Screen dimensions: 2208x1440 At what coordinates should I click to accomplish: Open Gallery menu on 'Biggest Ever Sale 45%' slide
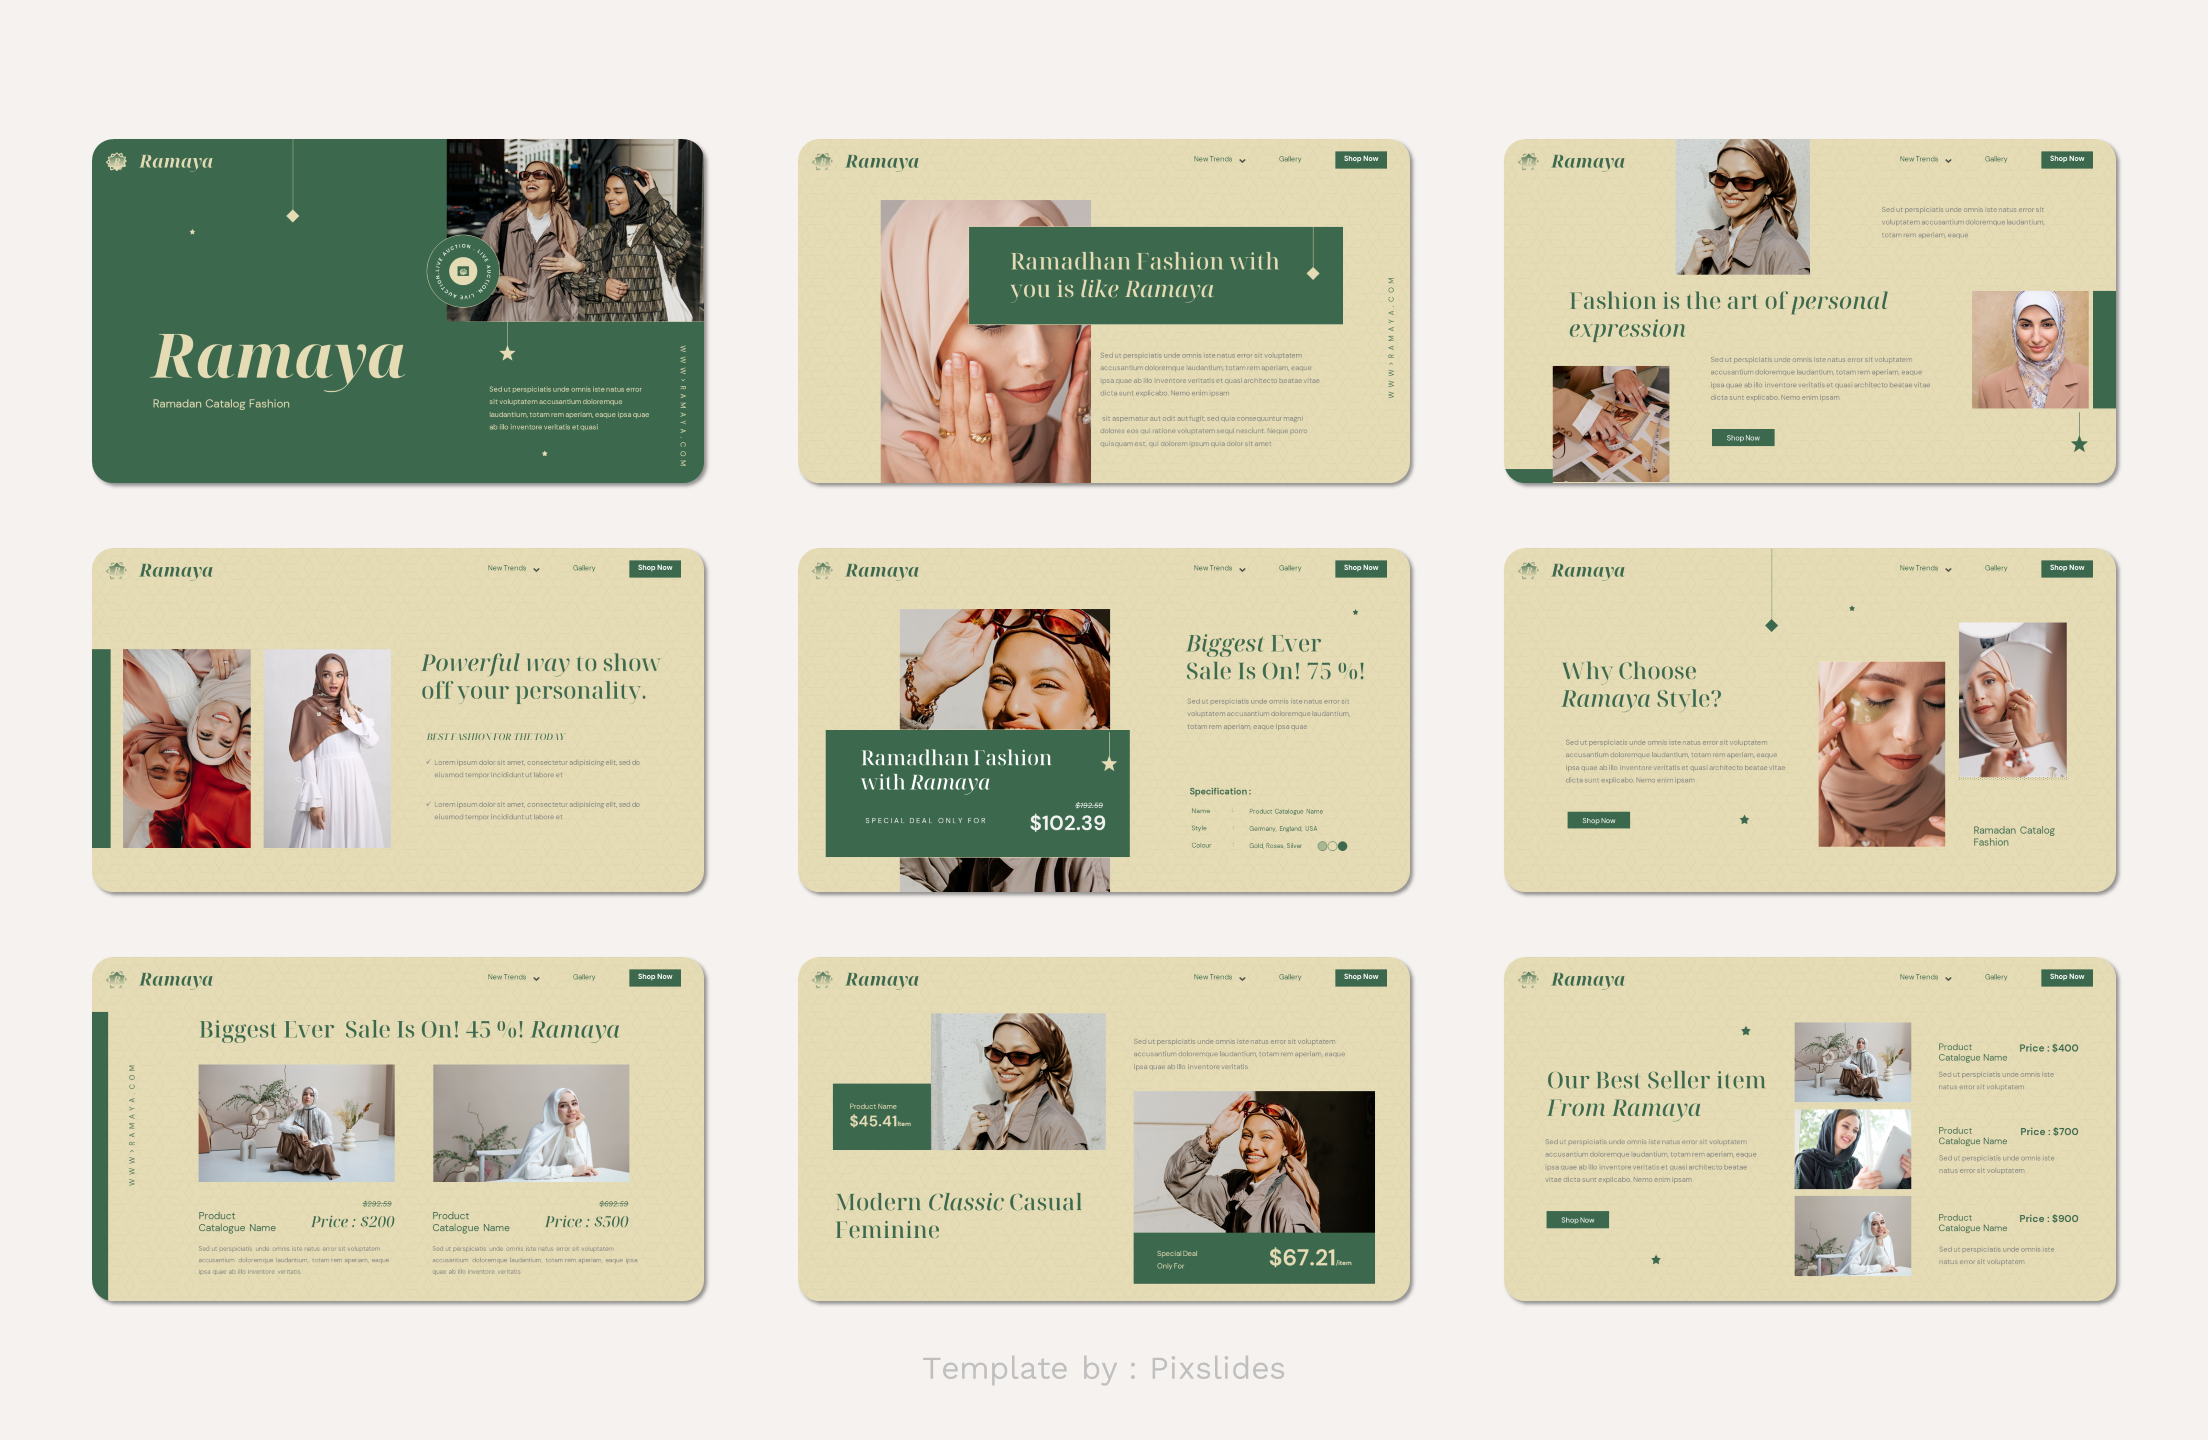coord(584,977)
